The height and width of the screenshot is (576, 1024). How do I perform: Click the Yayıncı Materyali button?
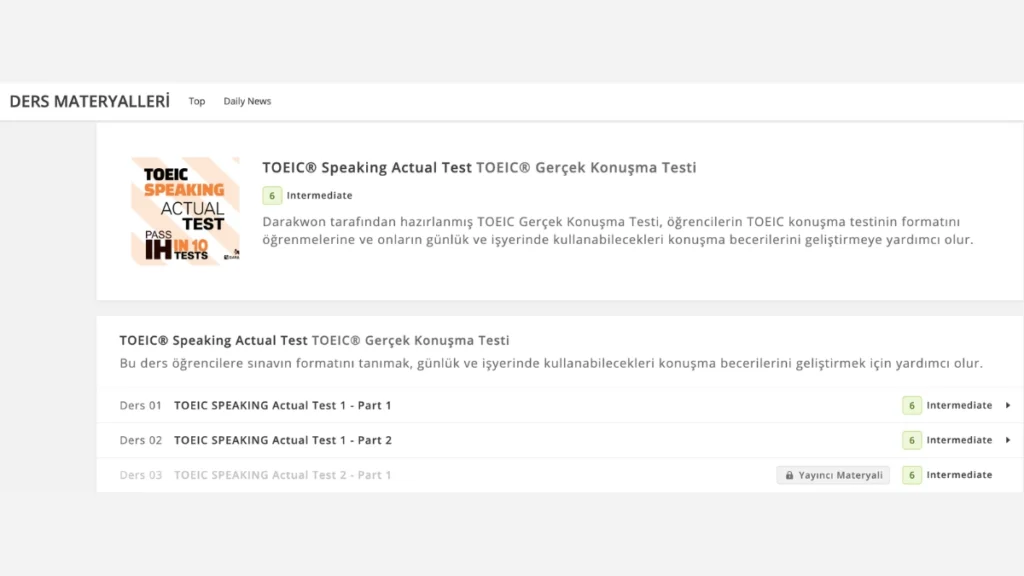tap(833, 475)
